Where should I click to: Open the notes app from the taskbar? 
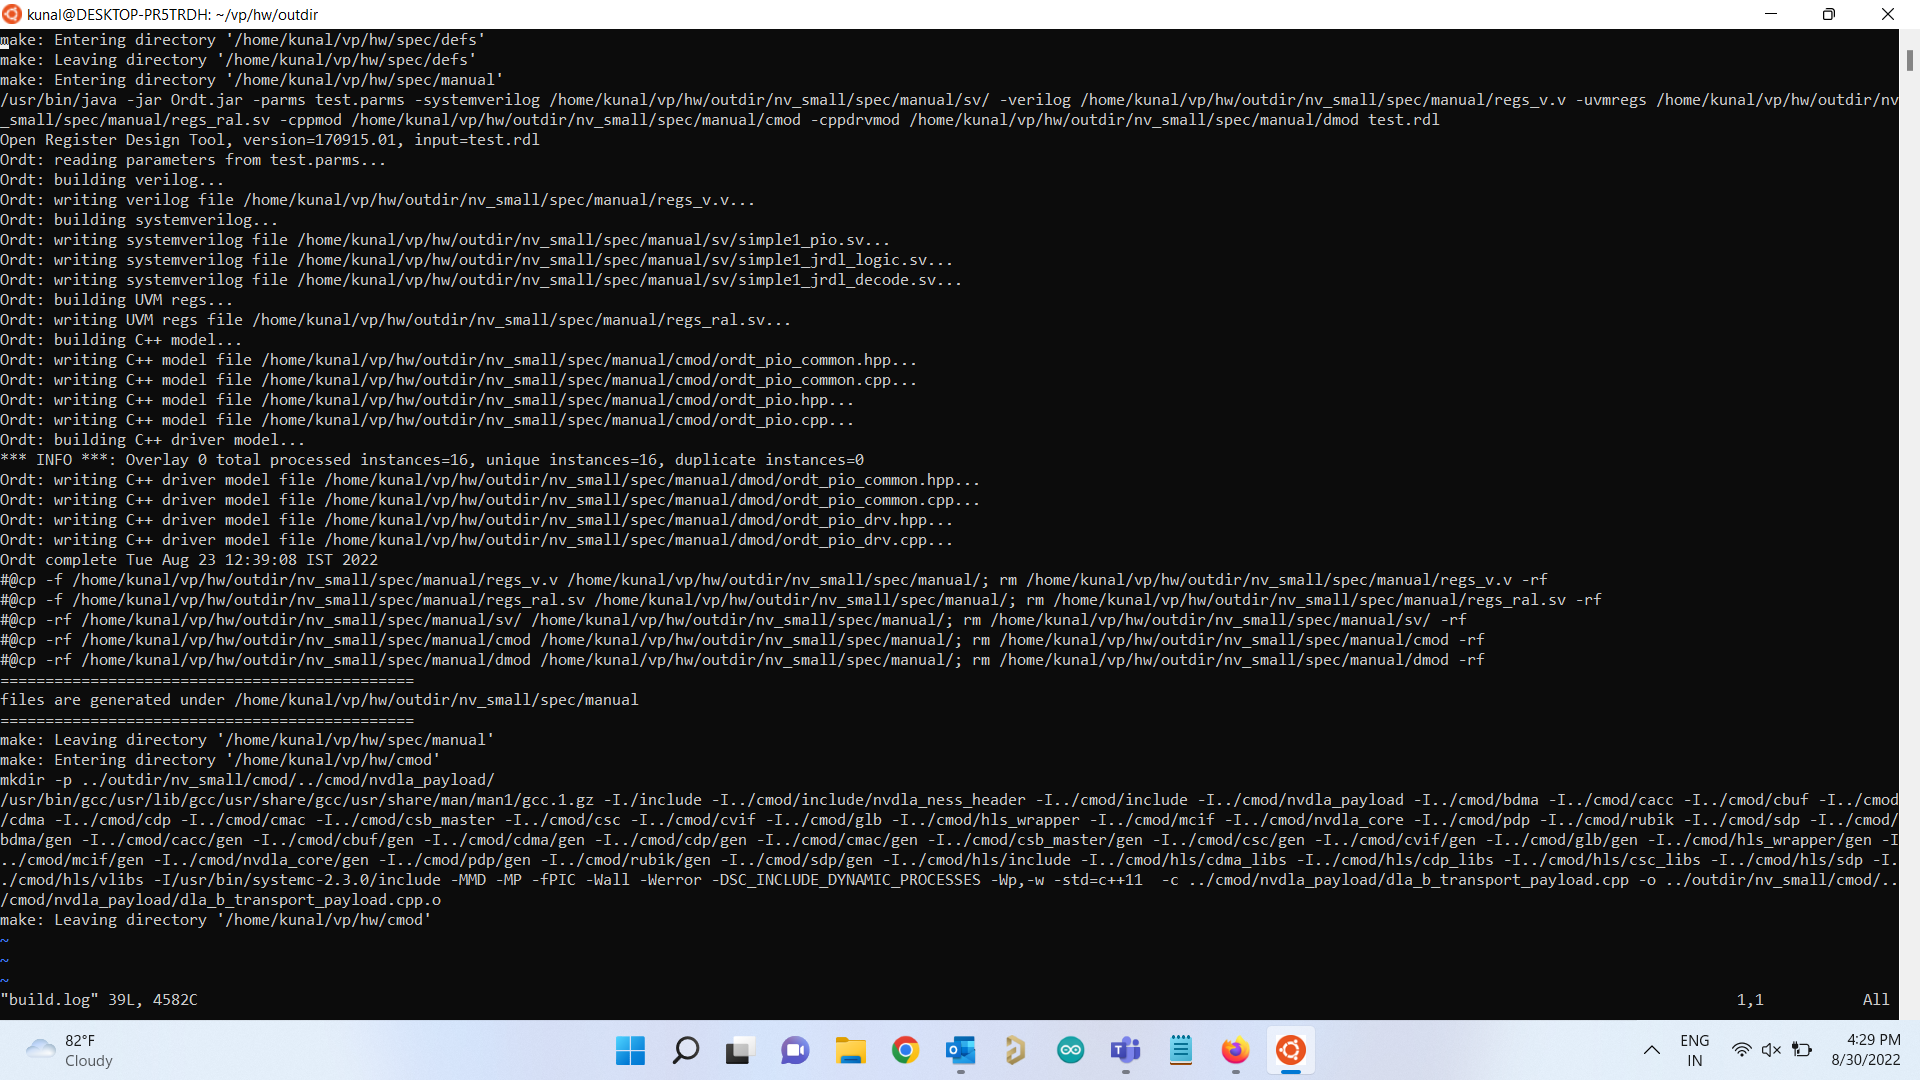[1181, 1050]
